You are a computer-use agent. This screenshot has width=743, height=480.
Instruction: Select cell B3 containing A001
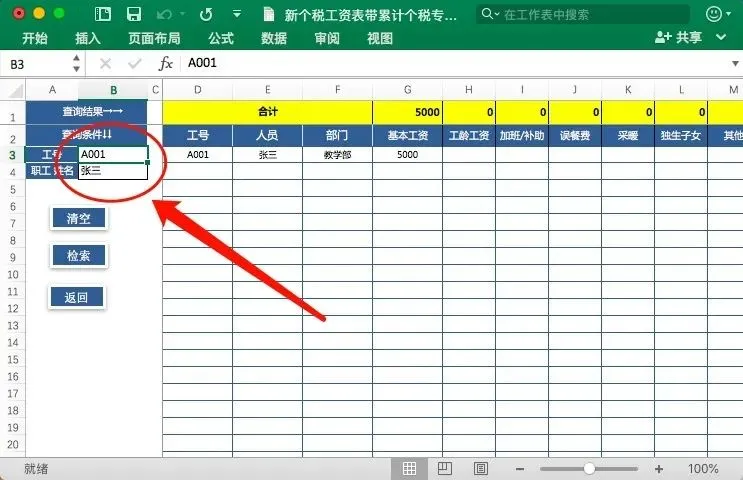click(113, 154)
